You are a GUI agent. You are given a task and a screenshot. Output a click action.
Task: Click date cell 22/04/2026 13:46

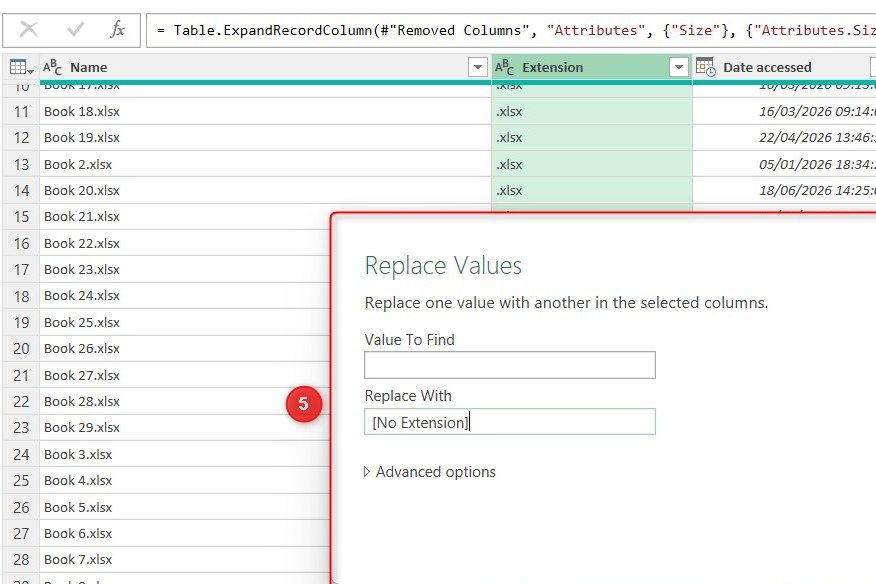pyautogui.click(x=784, y=137)
